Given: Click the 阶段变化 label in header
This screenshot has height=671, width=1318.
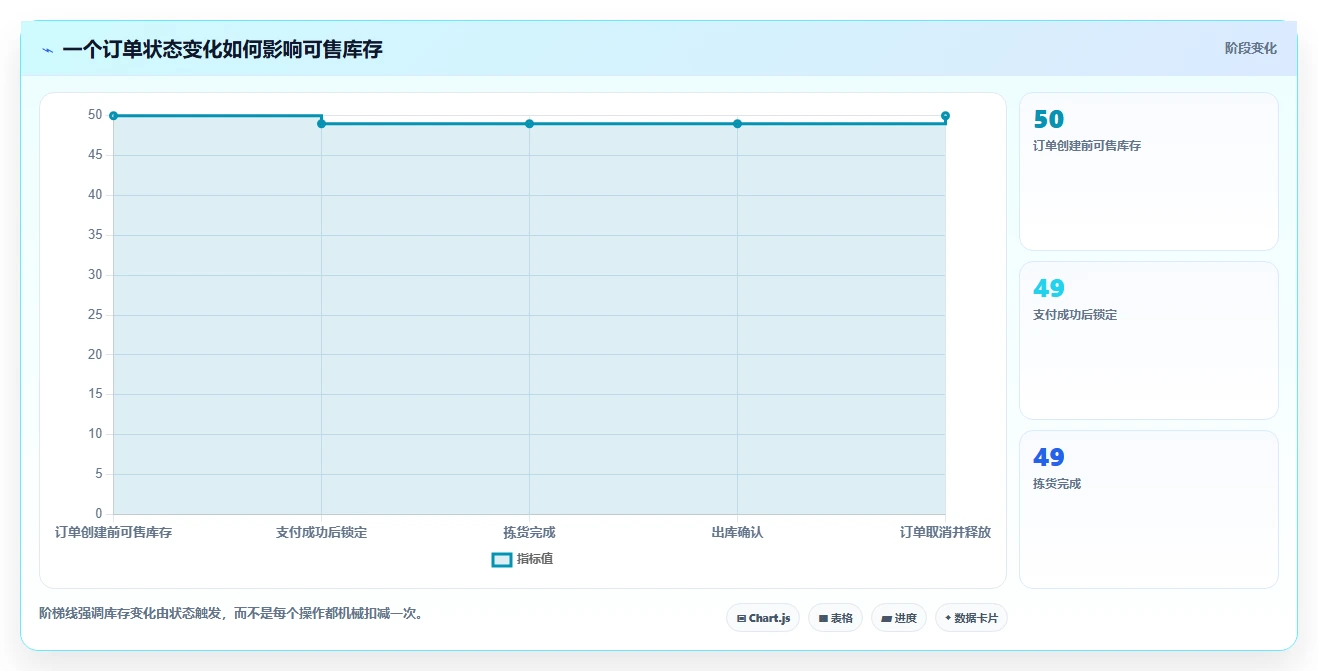Looking at the screenshot, I should pyautogui.click(x=1250, y=48).
